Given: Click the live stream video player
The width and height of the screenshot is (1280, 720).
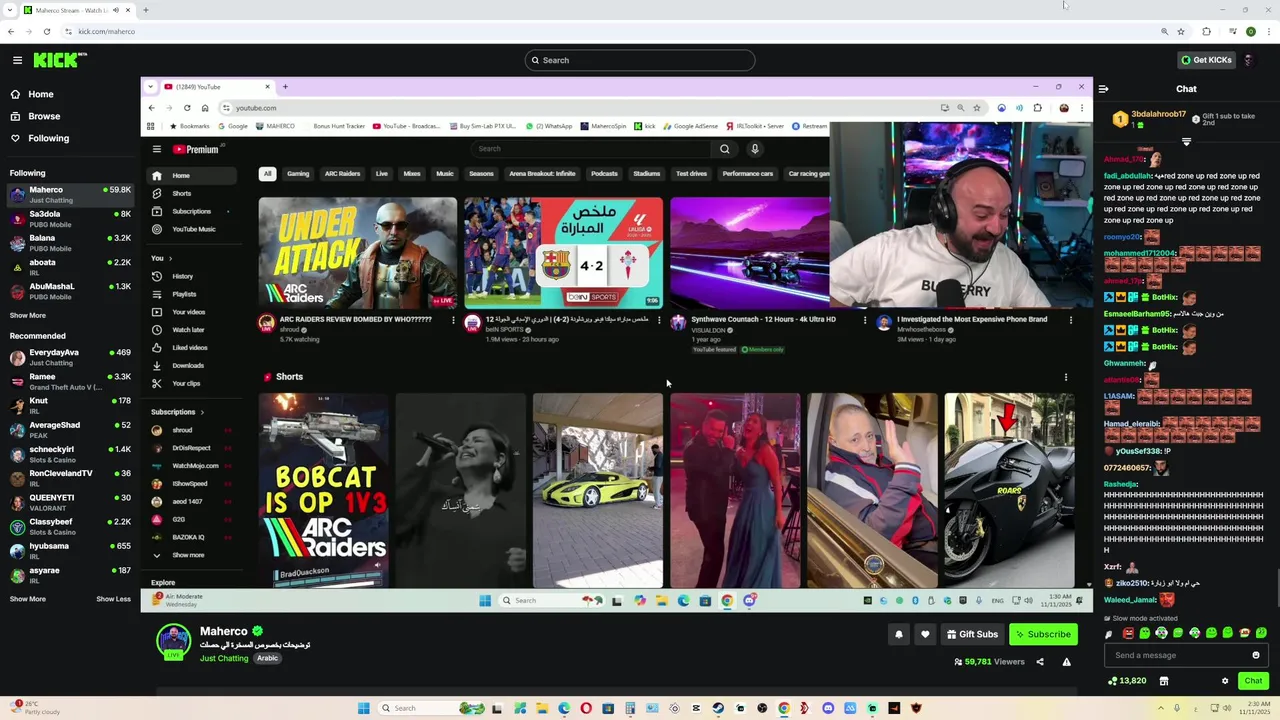Looking at the screenshot, I should click(616, 344).
